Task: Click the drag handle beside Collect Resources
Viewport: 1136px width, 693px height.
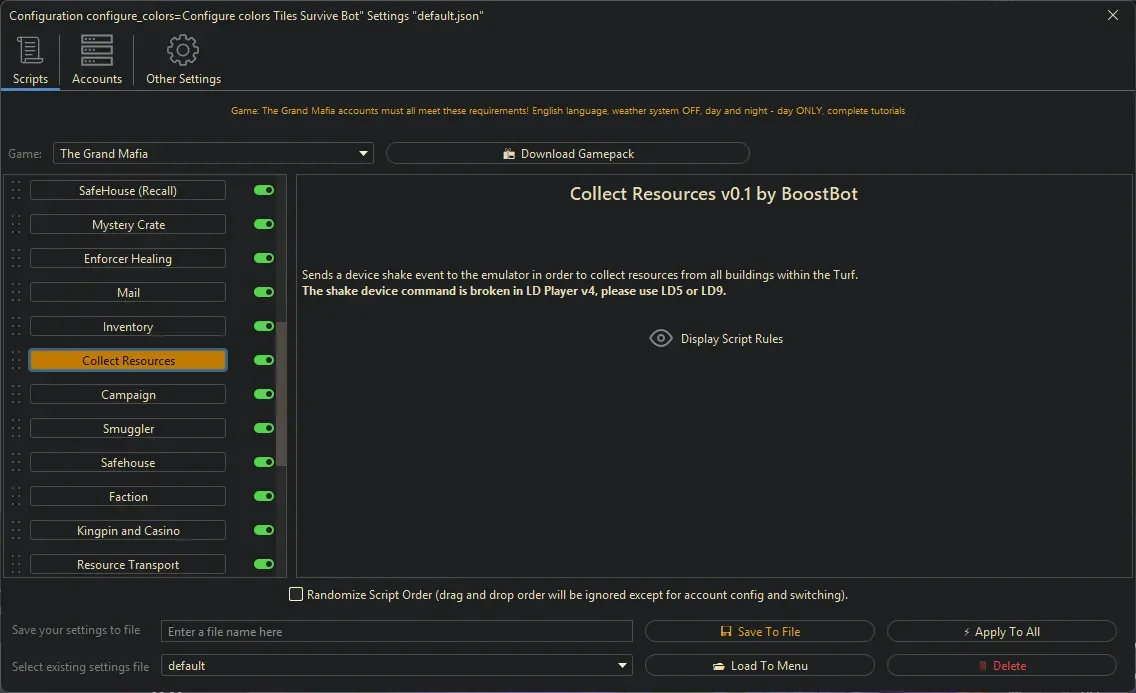Action: (16, 361)
